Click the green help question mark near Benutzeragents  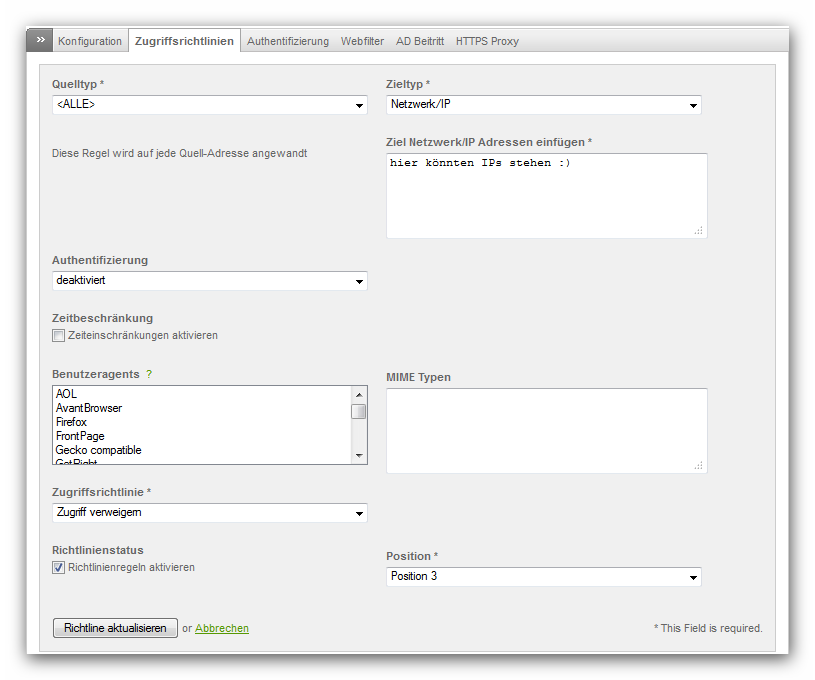pyautogui.click(x=149, y=374)
